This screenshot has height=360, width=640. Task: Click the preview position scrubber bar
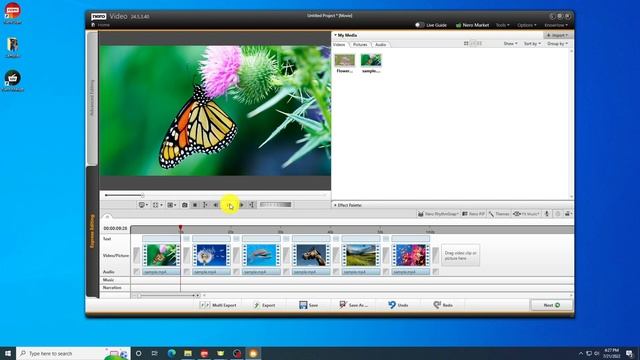pyautogui.click(x=216, y=195)
